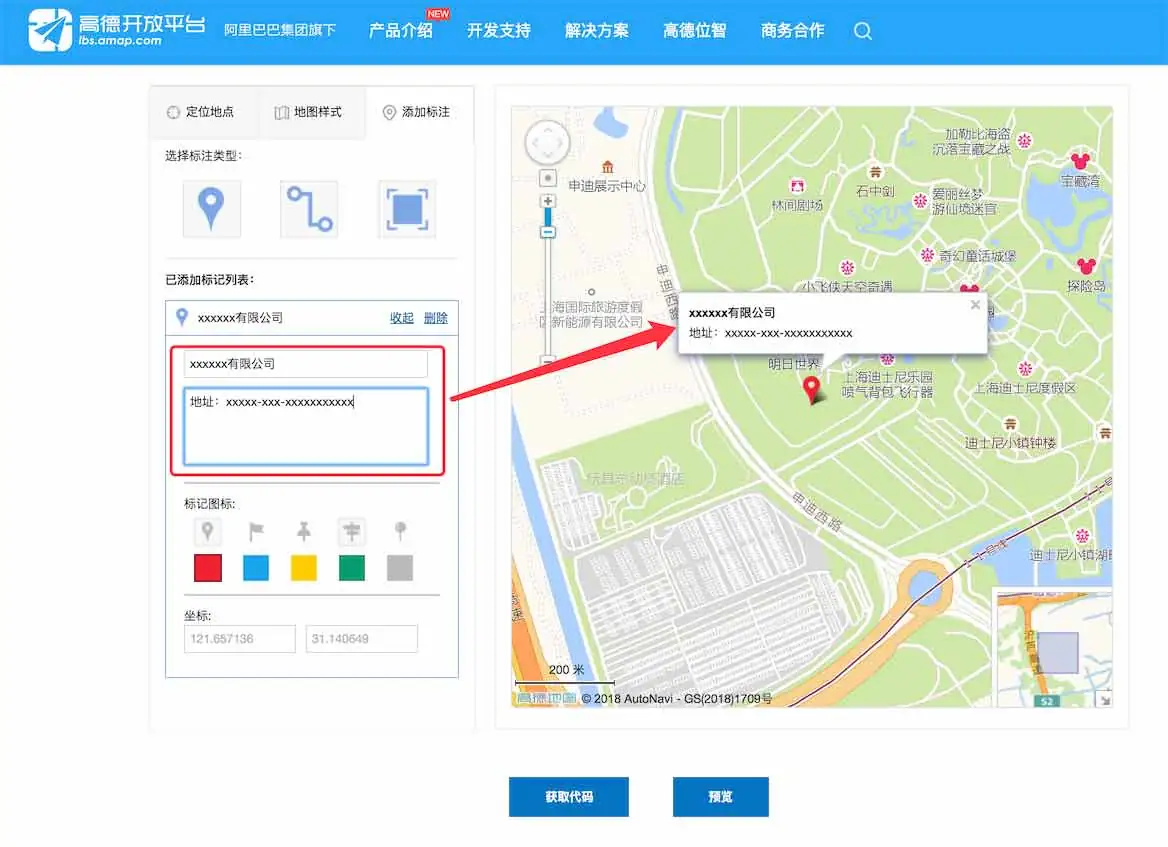The width and height of the screenshot is (1168, 847).
Task: Delete the marker using the 删除 link
Action: pos(436,317)
